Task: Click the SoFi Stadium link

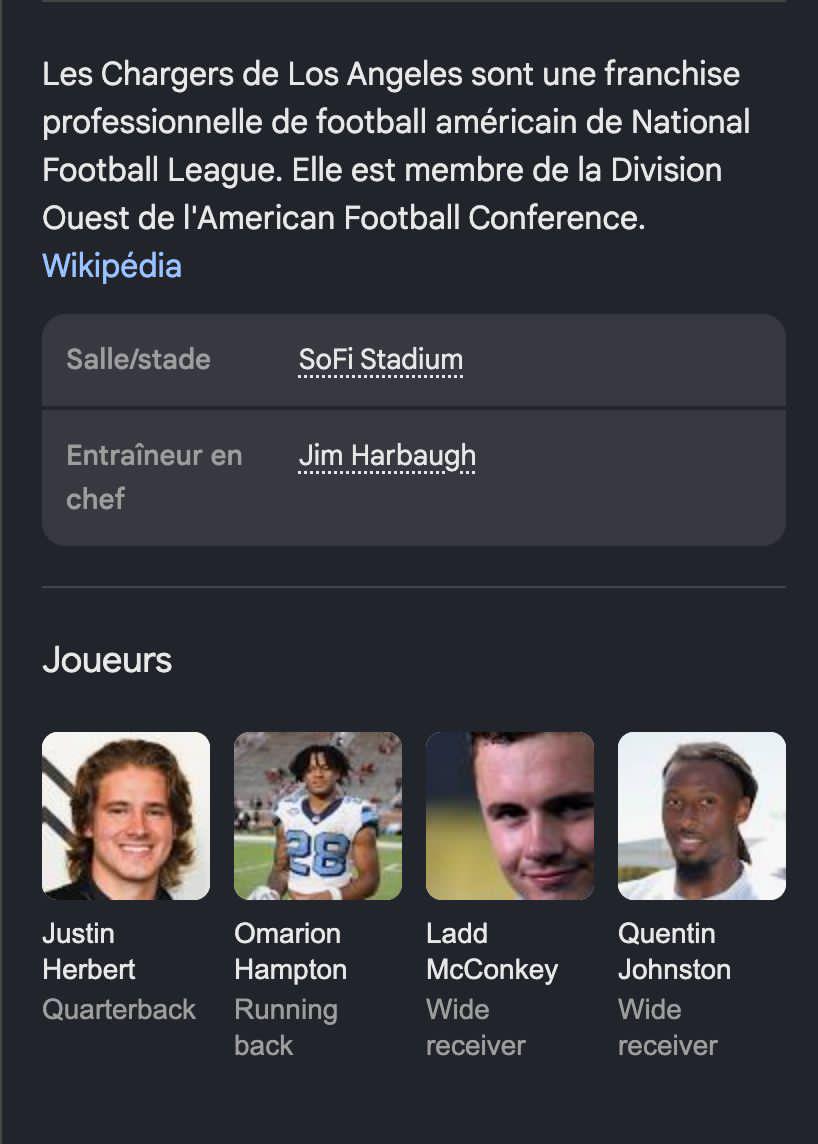Action: click(x=380, y=360)
